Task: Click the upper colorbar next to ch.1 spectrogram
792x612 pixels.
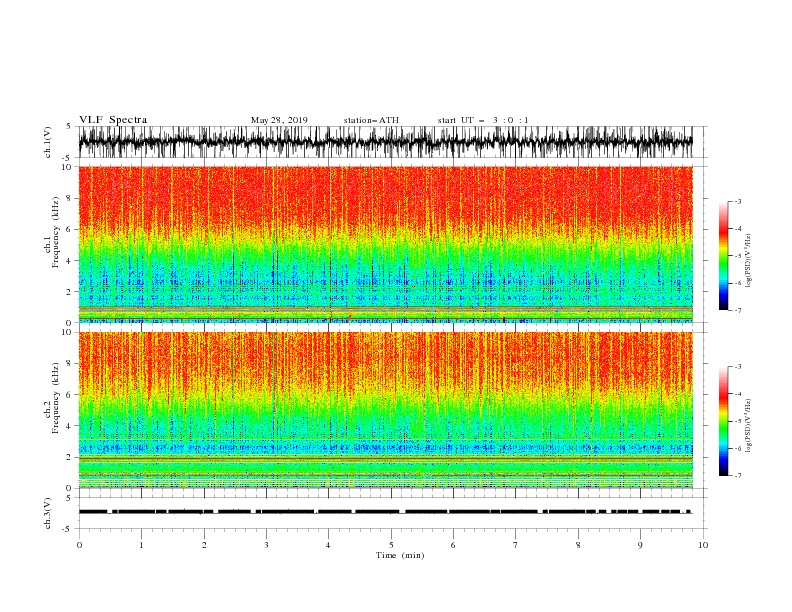Action: [723, 256]
